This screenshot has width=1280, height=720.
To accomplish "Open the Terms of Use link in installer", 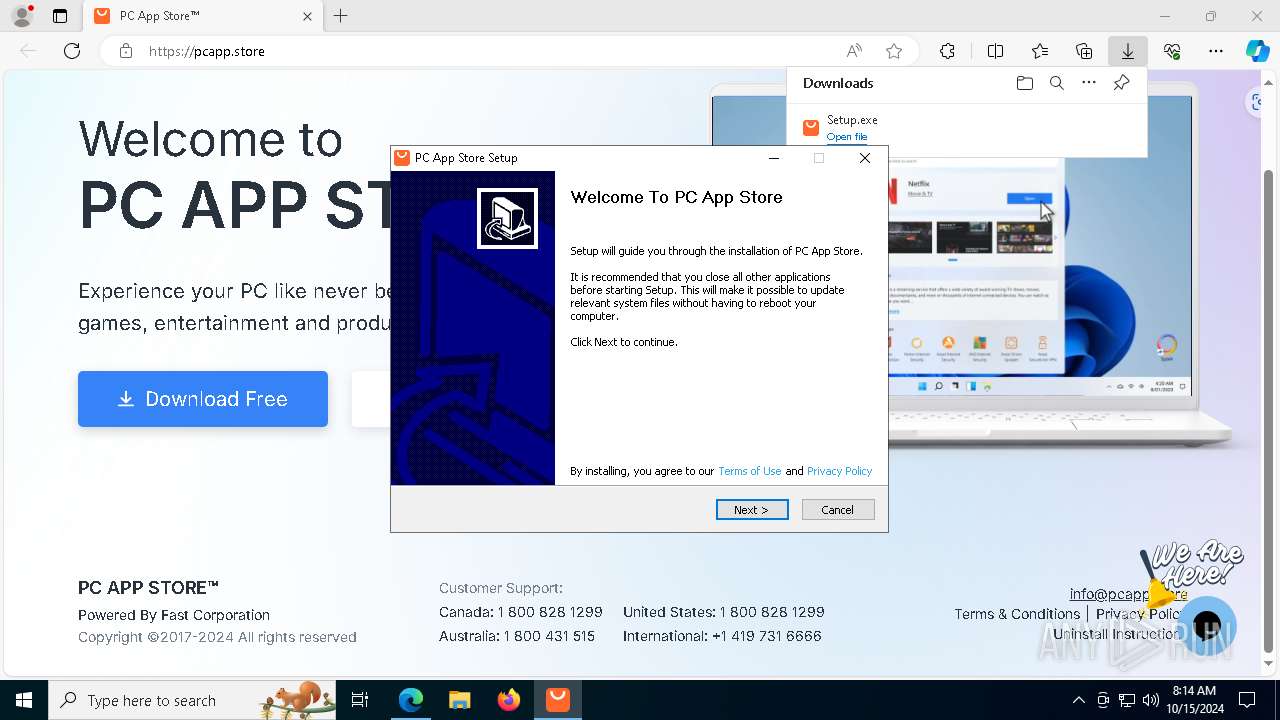I will [x=750, y=471].
